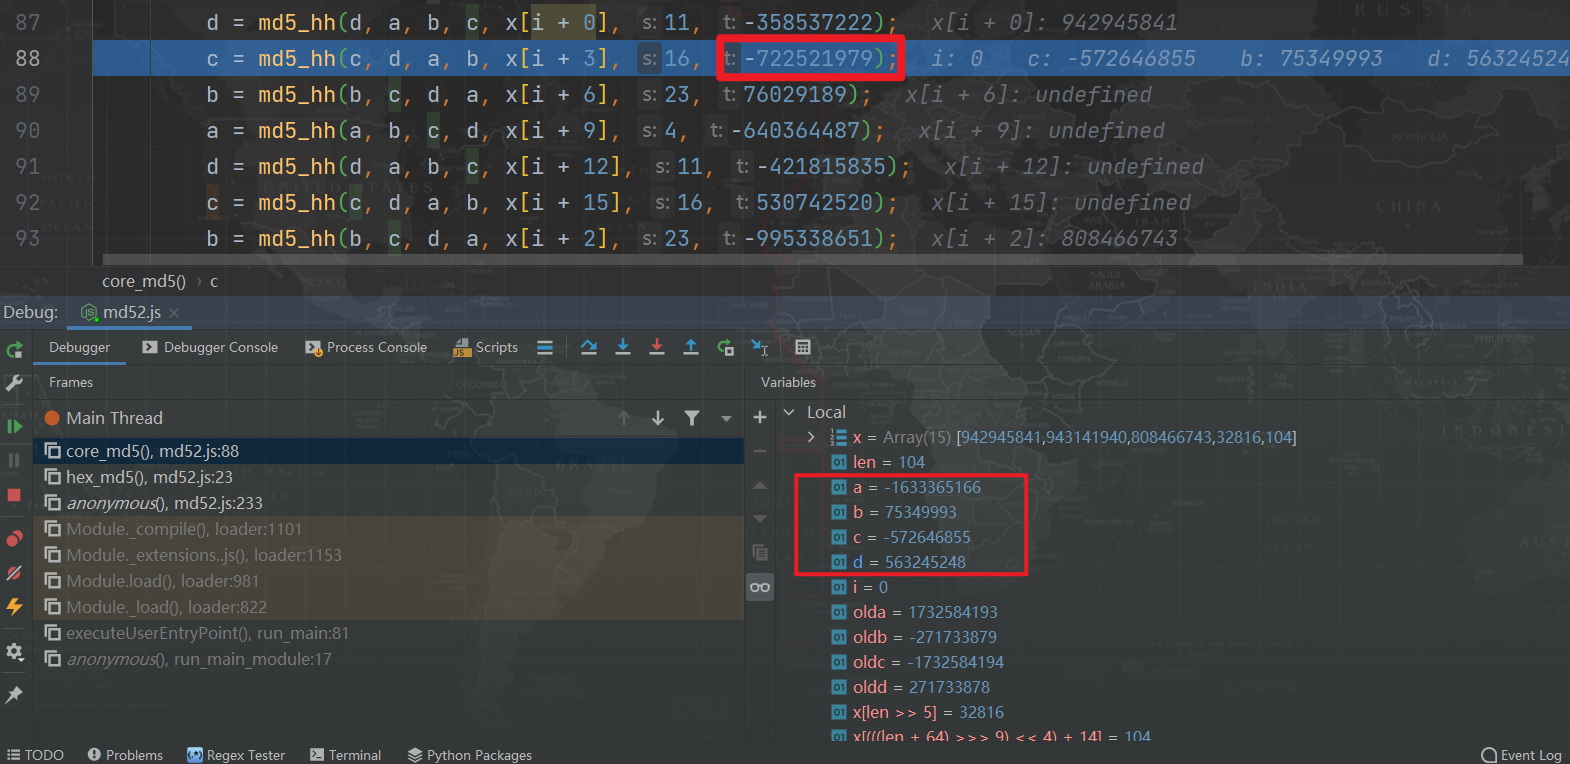Go to next frame down arrow

tap(658, 418)
